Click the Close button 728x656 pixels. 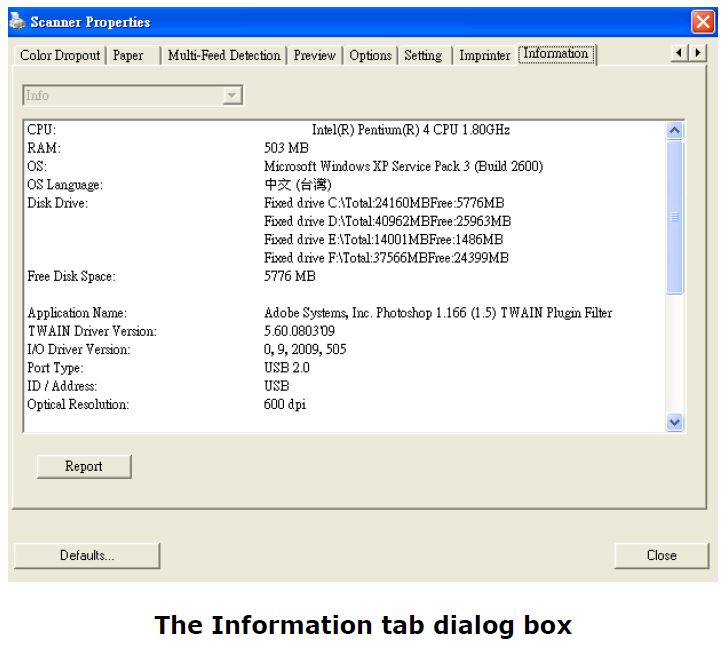click(662, 555)
